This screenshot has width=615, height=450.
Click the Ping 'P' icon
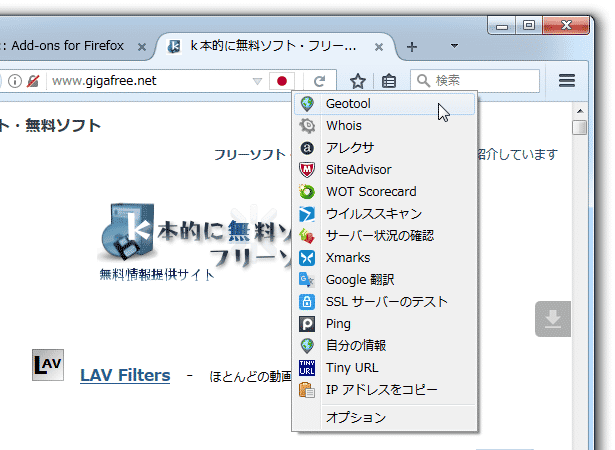tap(307, 324)
